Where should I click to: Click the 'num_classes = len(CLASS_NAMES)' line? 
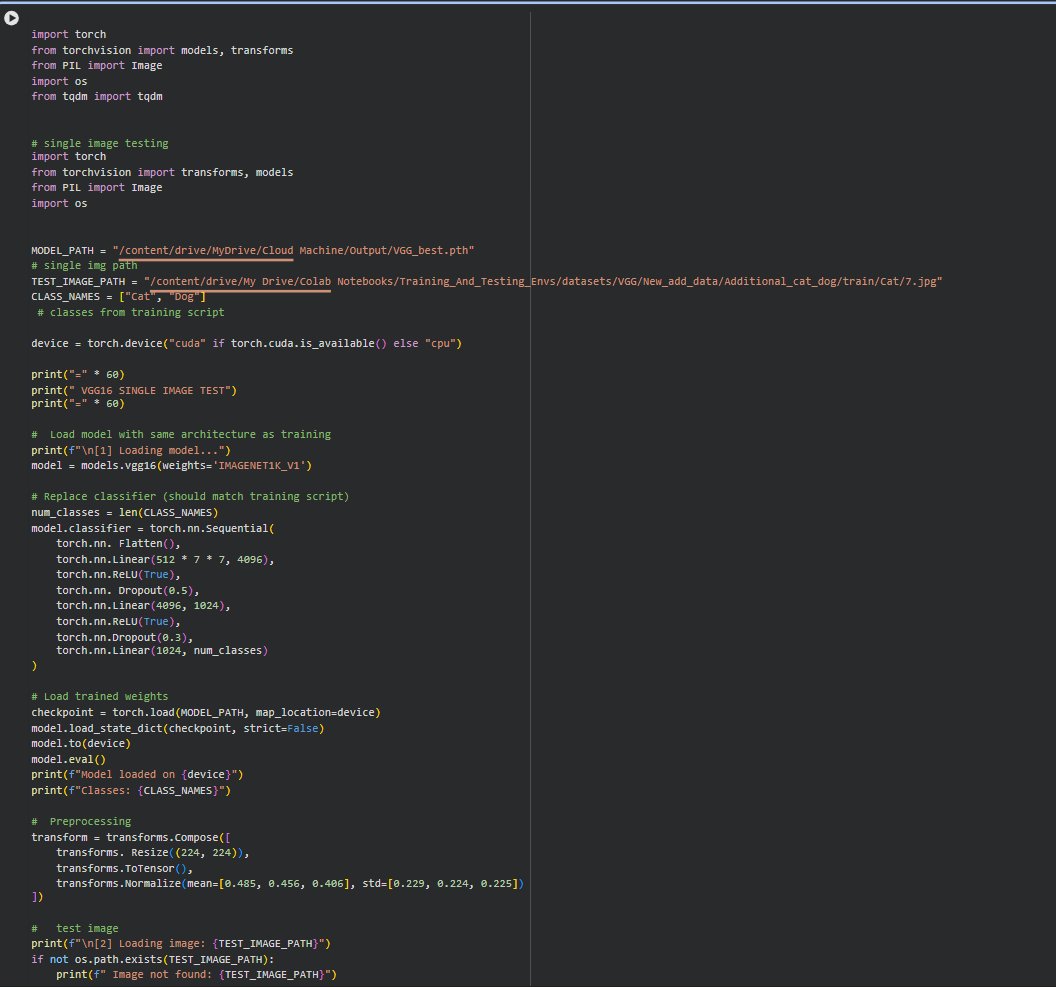(x=125, y=512)
